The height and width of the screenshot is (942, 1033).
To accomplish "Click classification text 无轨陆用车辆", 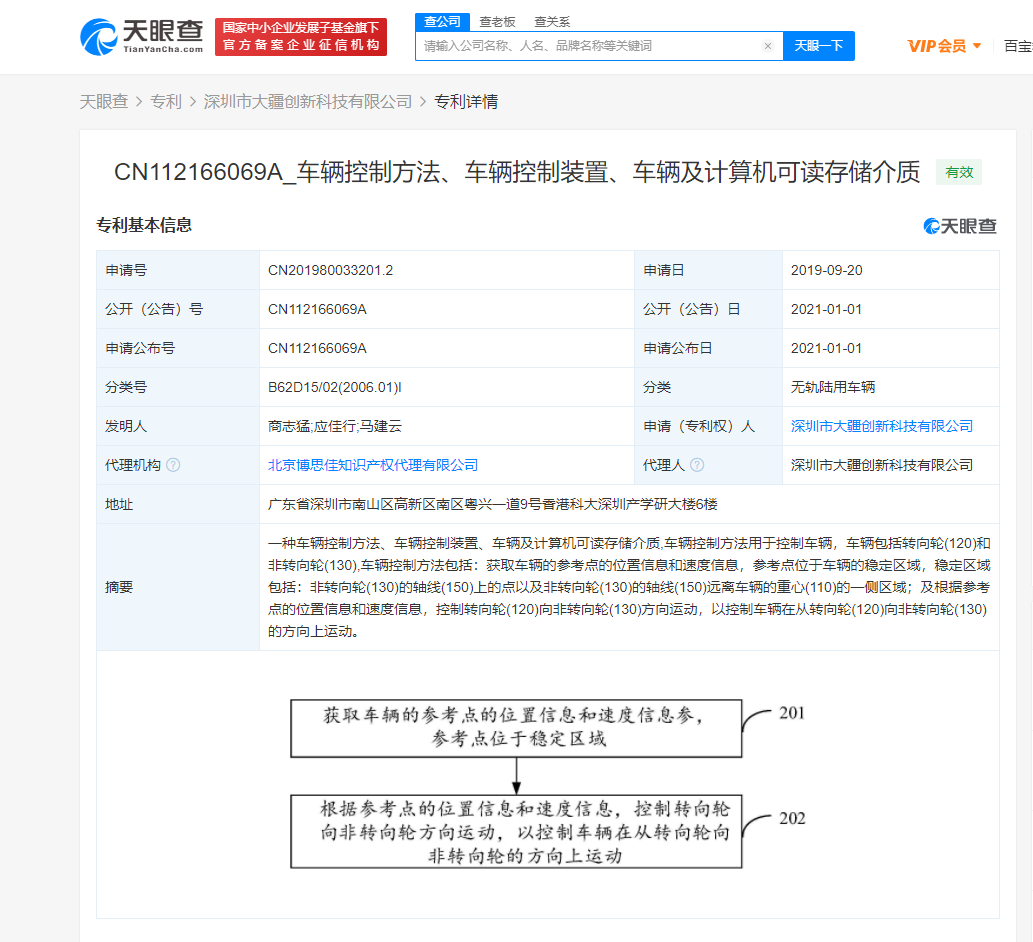I will pos(833,387).
